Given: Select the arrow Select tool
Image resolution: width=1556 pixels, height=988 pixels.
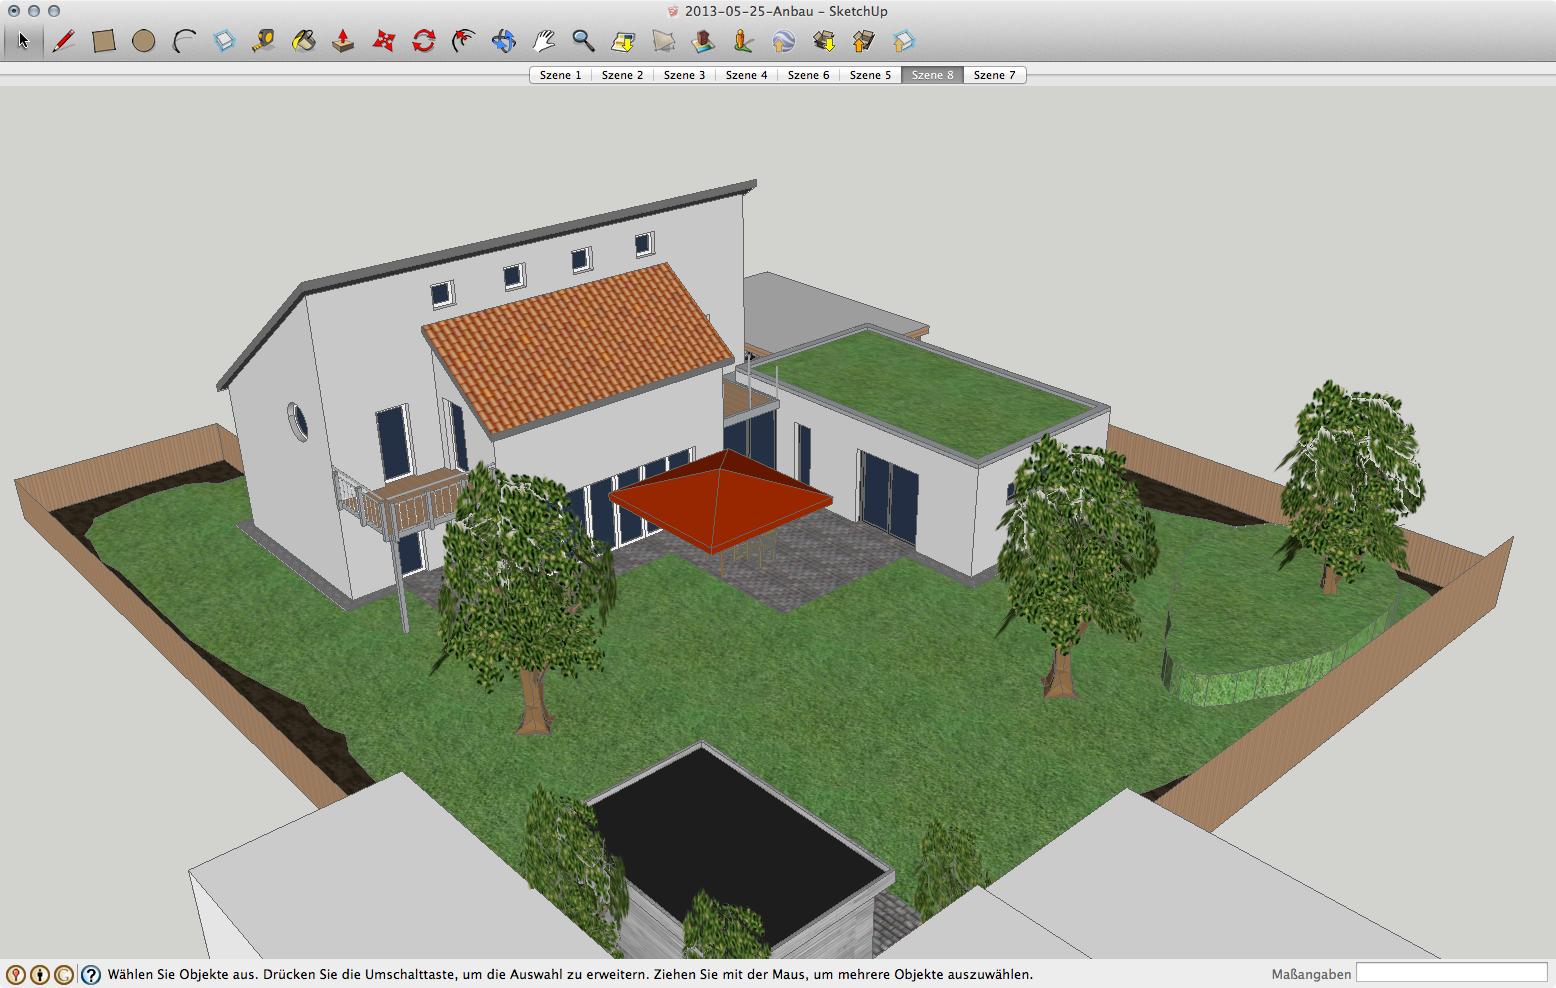Looking at the screenshot, I should click(24, 41).
